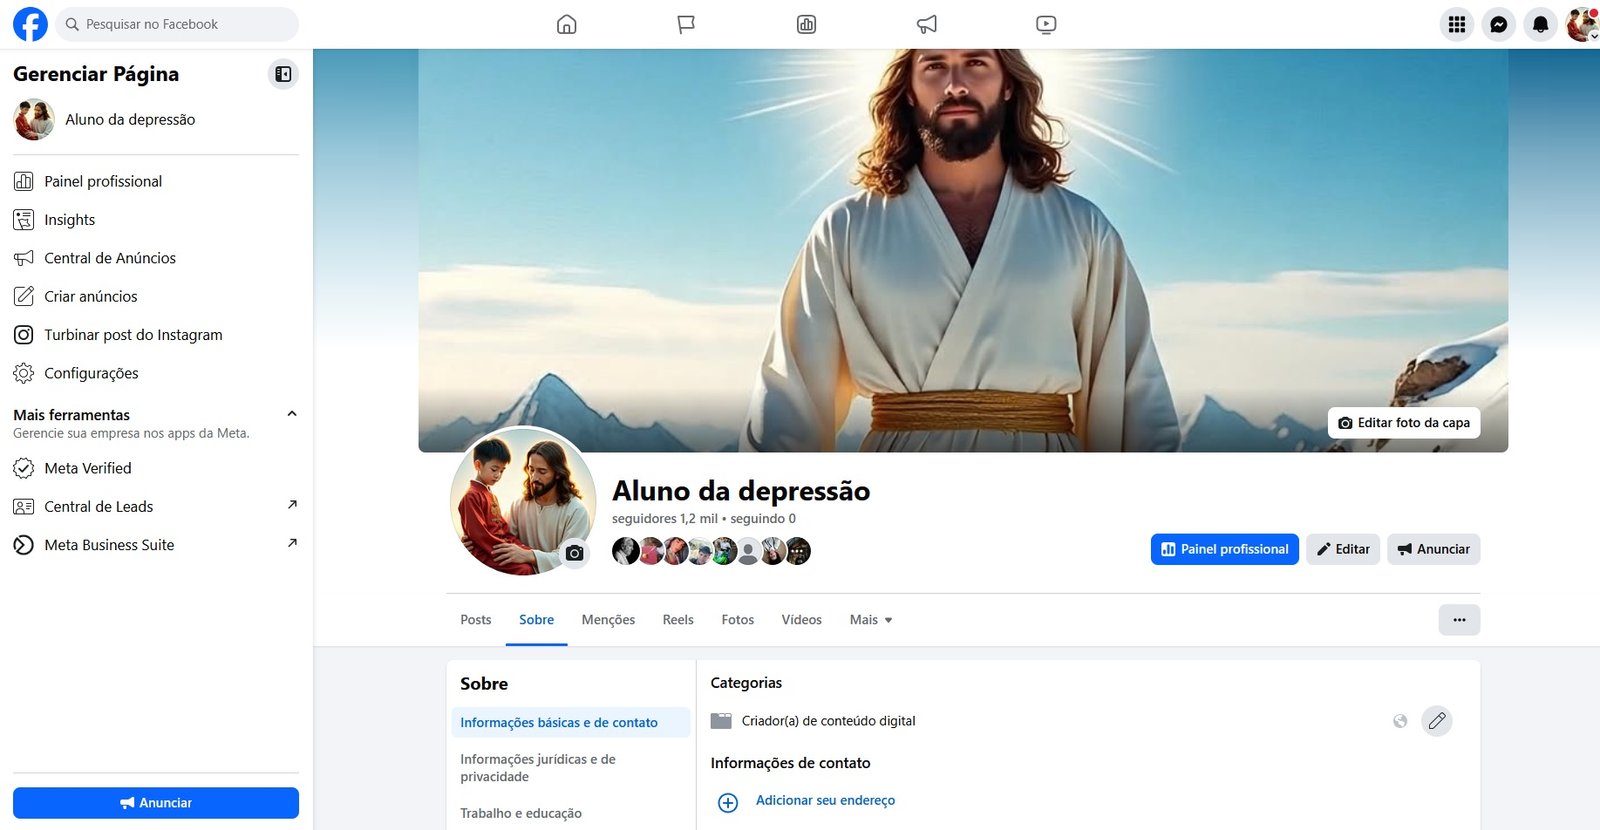Switch to the Vídeos tab
1600x830 pixels.
click(802, 620)
